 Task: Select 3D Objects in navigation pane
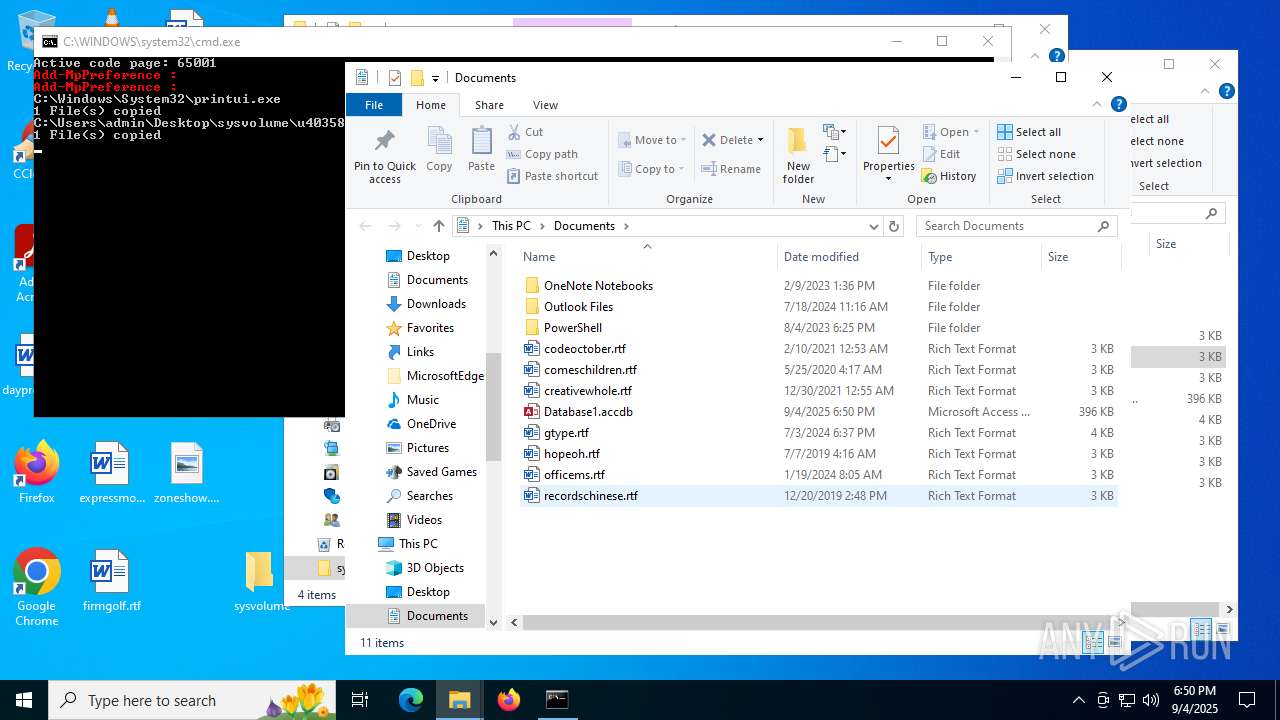pos(425,568)
